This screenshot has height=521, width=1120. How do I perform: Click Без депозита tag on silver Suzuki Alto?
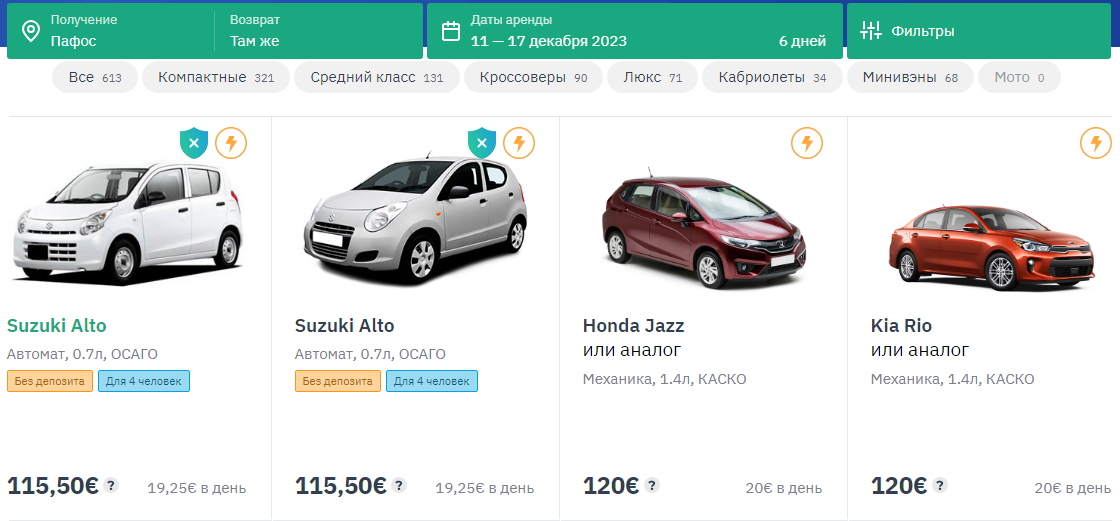[338, 381]
